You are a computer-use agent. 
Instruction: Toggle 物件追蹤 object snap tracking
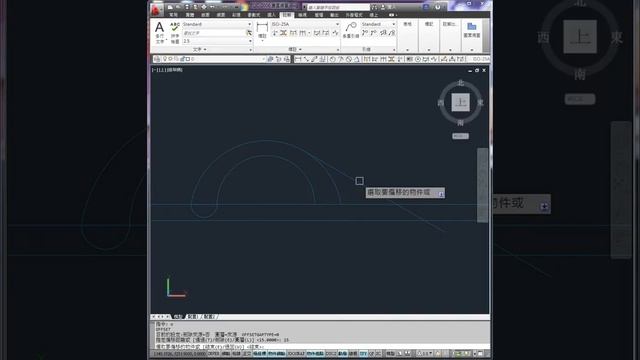[315, 353]
